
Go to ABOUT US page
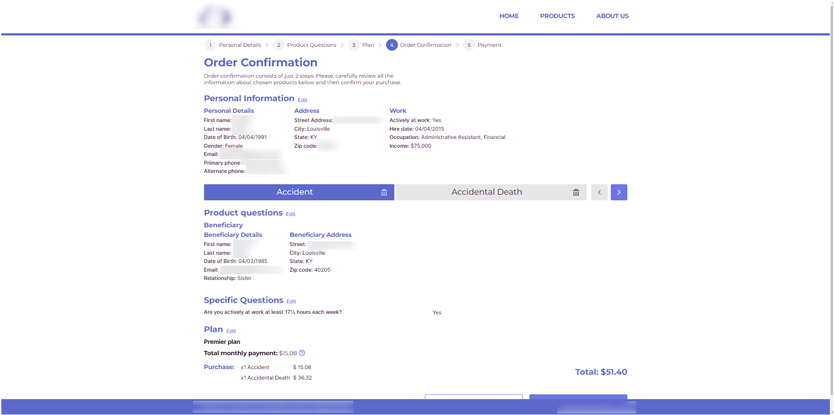pos(612,16)
